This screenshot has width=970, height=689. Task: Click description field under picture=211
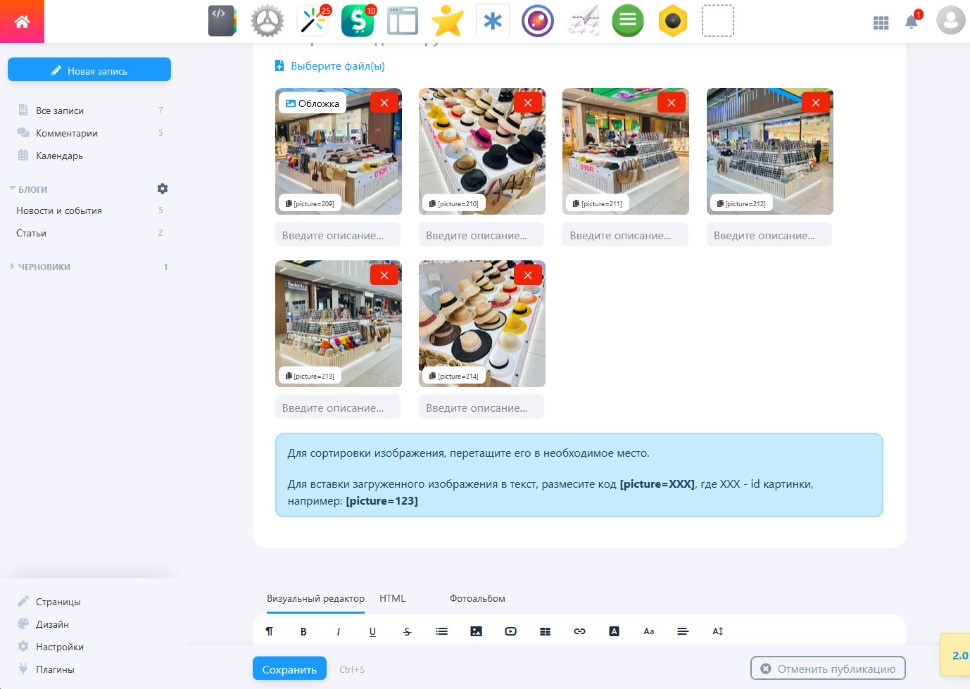click(x=625, y=235)
